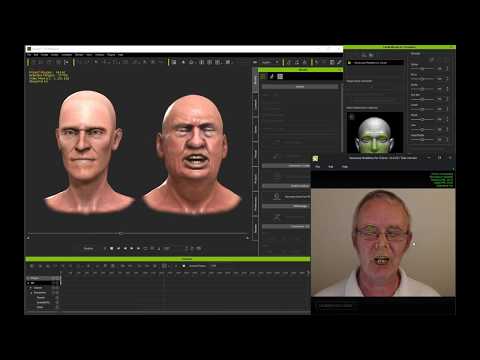Click the yellow folder icon in the plugin panel
This screenshot has width=480, height=360.
click(x=349, y=63)
